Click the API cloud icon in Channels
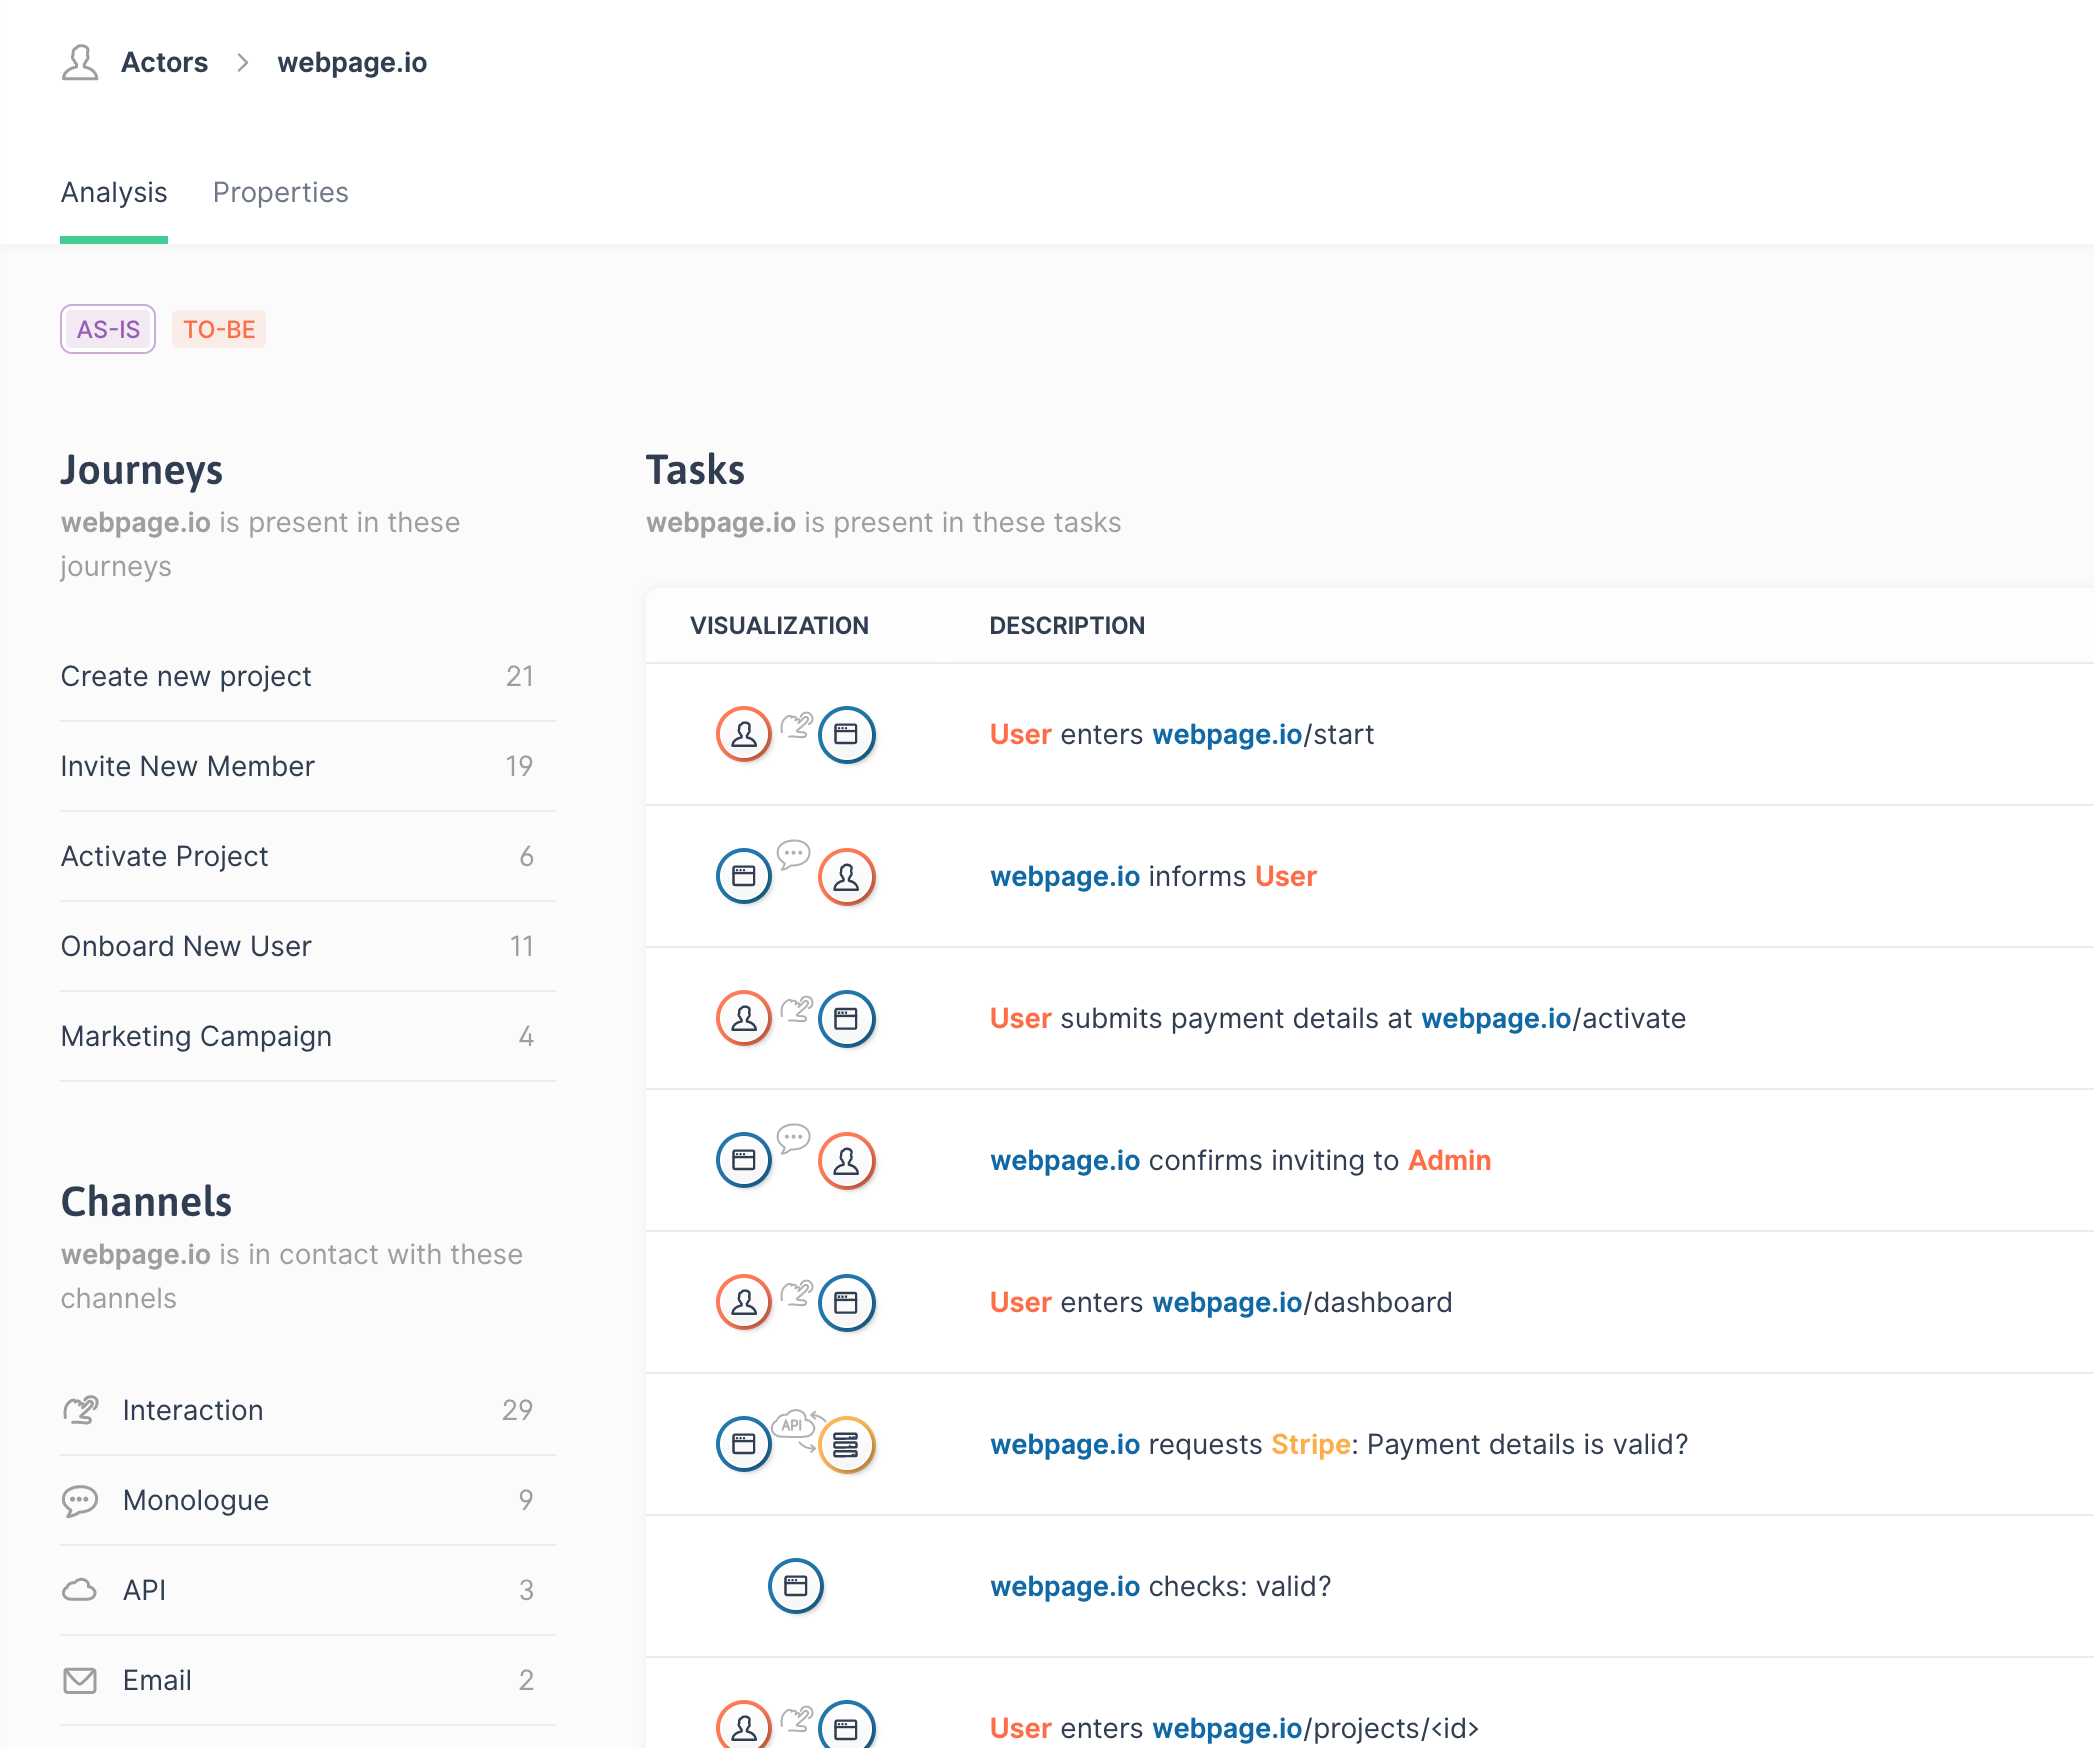Screen dimensions: 2094x1748 pyautogui.click(x=80, y=1590)
